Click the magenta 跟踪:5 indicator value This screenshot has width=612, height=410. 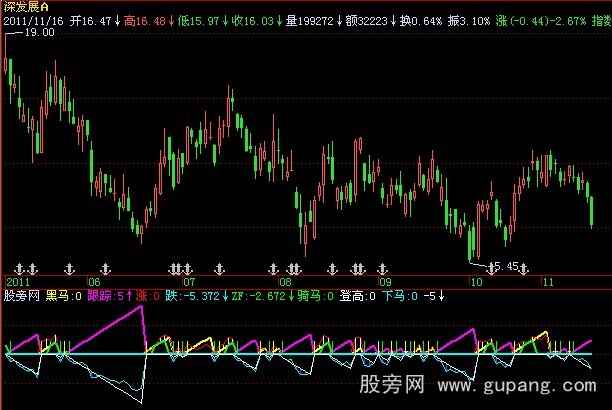coord(106,296)
